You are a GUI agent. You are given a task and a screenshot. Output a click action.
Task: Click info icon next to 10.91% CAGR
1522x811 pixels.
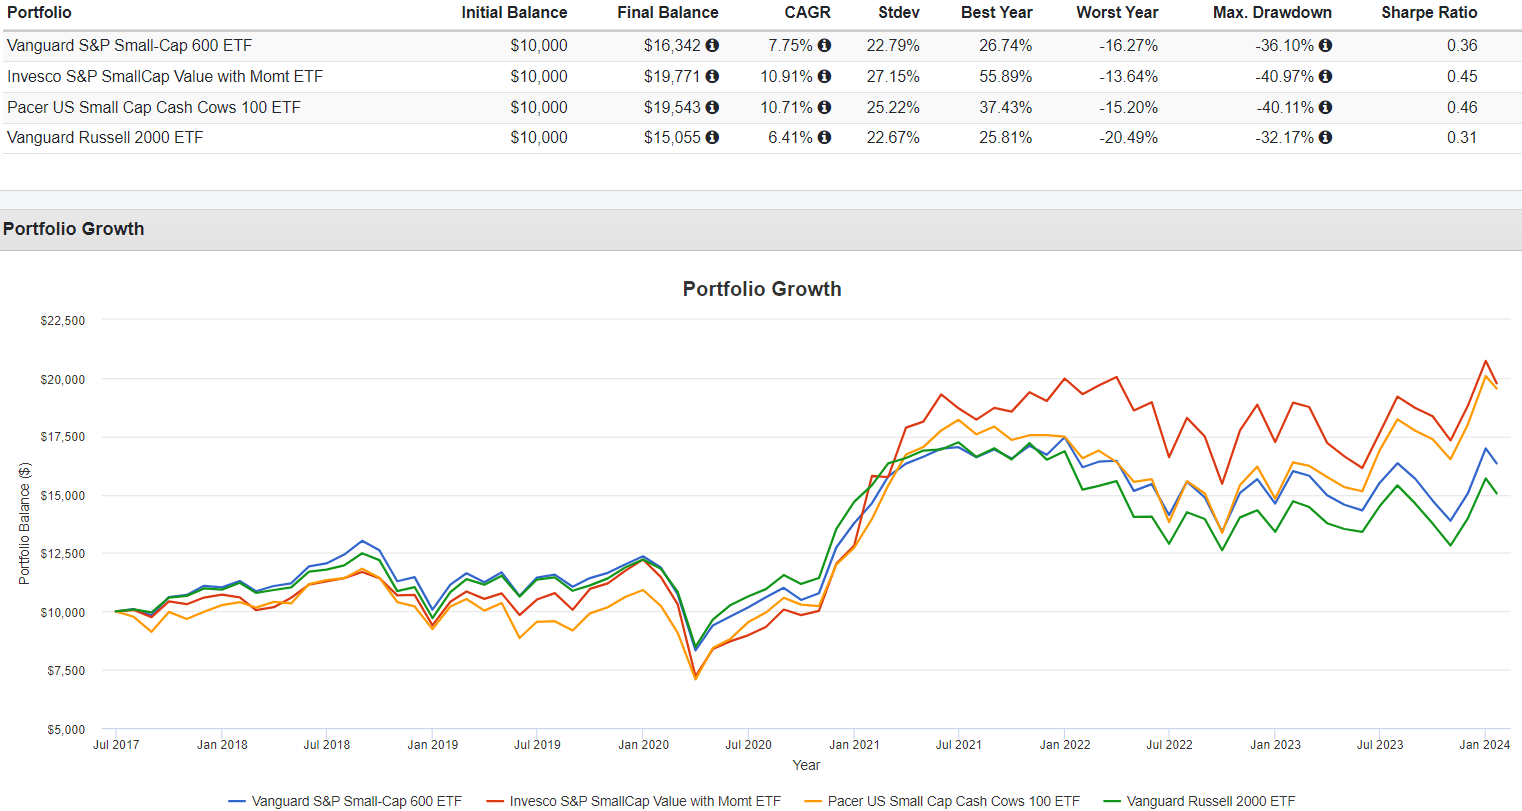(x=824, y=76)
